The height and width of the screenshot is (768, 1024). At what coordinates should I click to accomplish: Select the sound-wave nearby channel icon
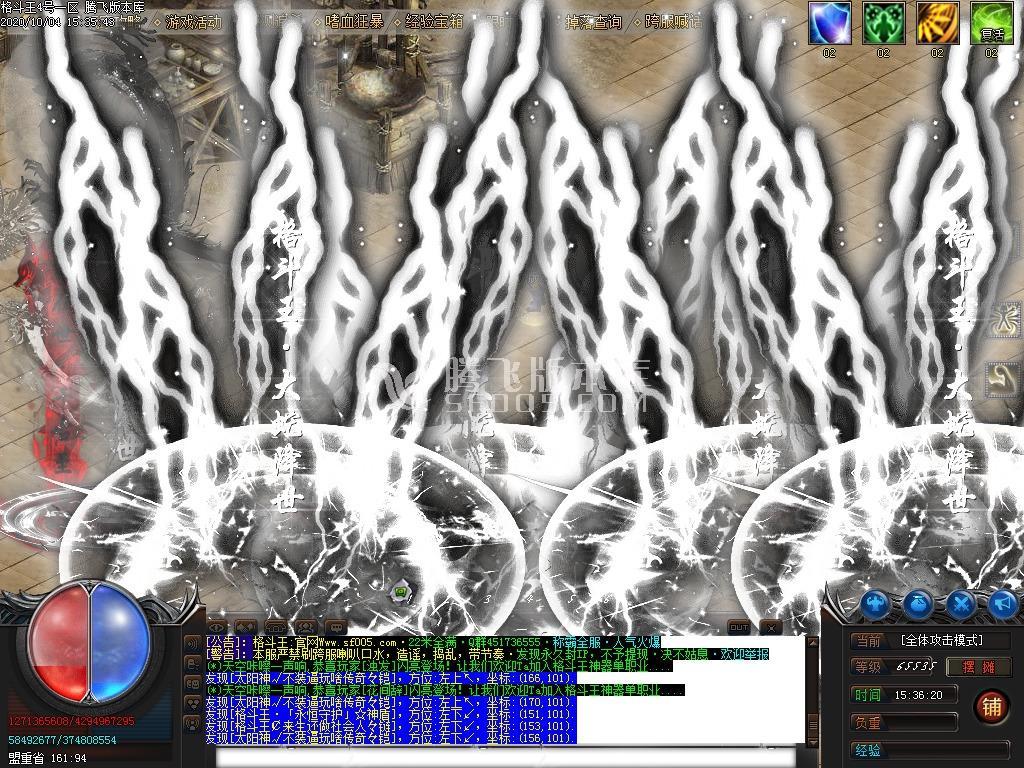[193, 643]
